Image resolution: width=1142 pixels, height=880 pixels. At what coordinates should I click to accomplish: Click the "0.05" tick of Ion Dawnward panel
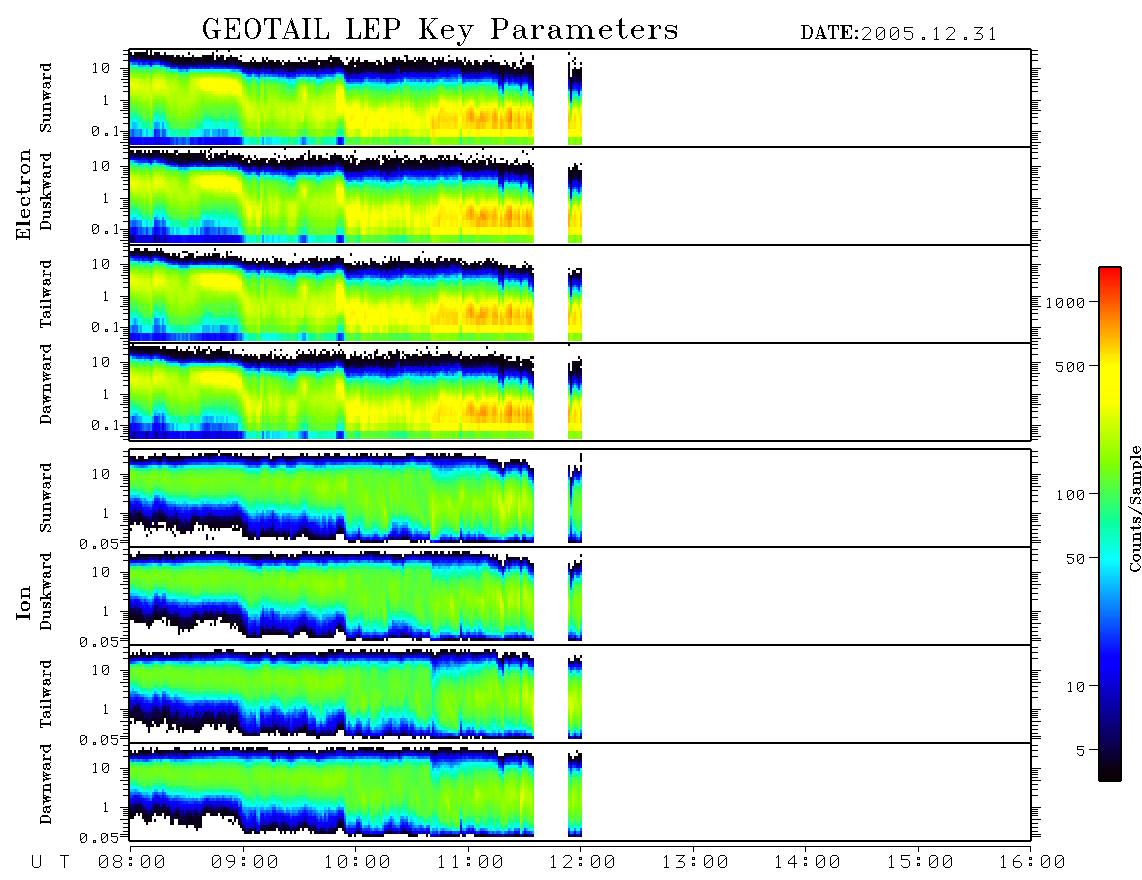[x=99, y=838]
